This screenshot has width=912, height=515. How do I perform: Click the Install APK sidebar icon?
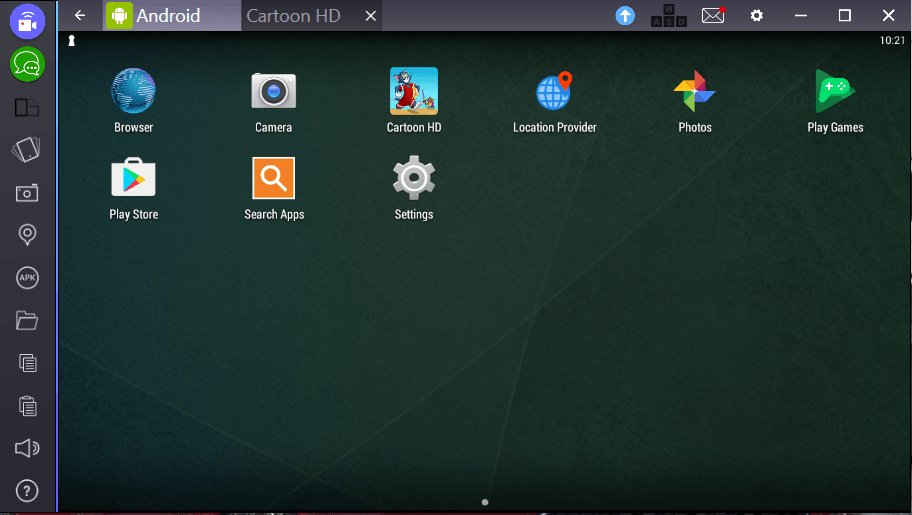tap(27, 278)
